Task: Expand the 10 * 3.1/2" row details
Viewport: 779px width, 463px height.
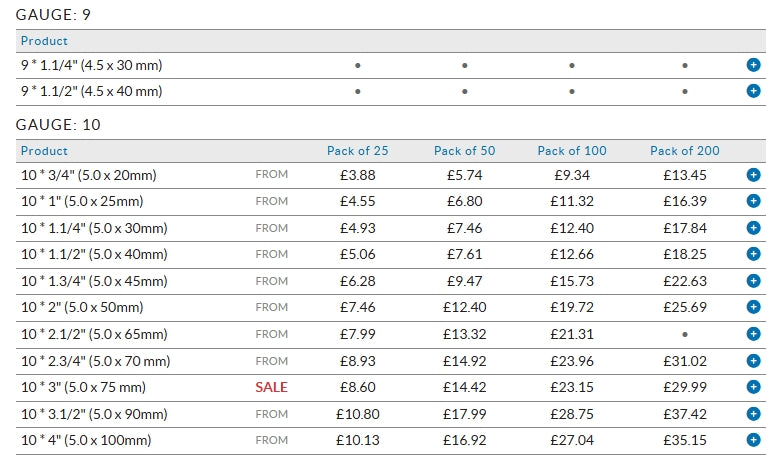Action: (x=753, y=413)
